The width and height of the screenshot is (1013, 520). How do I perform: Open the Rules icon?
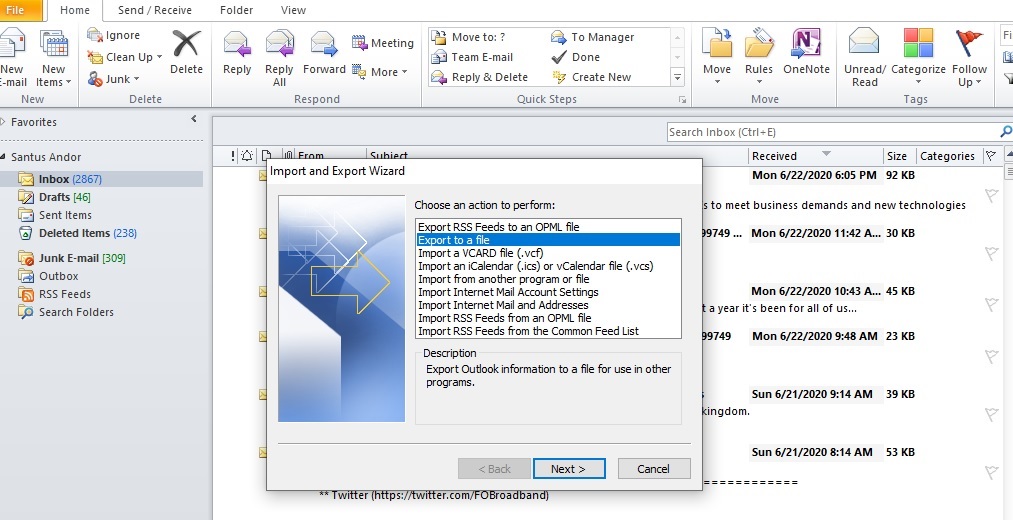click(x=758, y=44)
